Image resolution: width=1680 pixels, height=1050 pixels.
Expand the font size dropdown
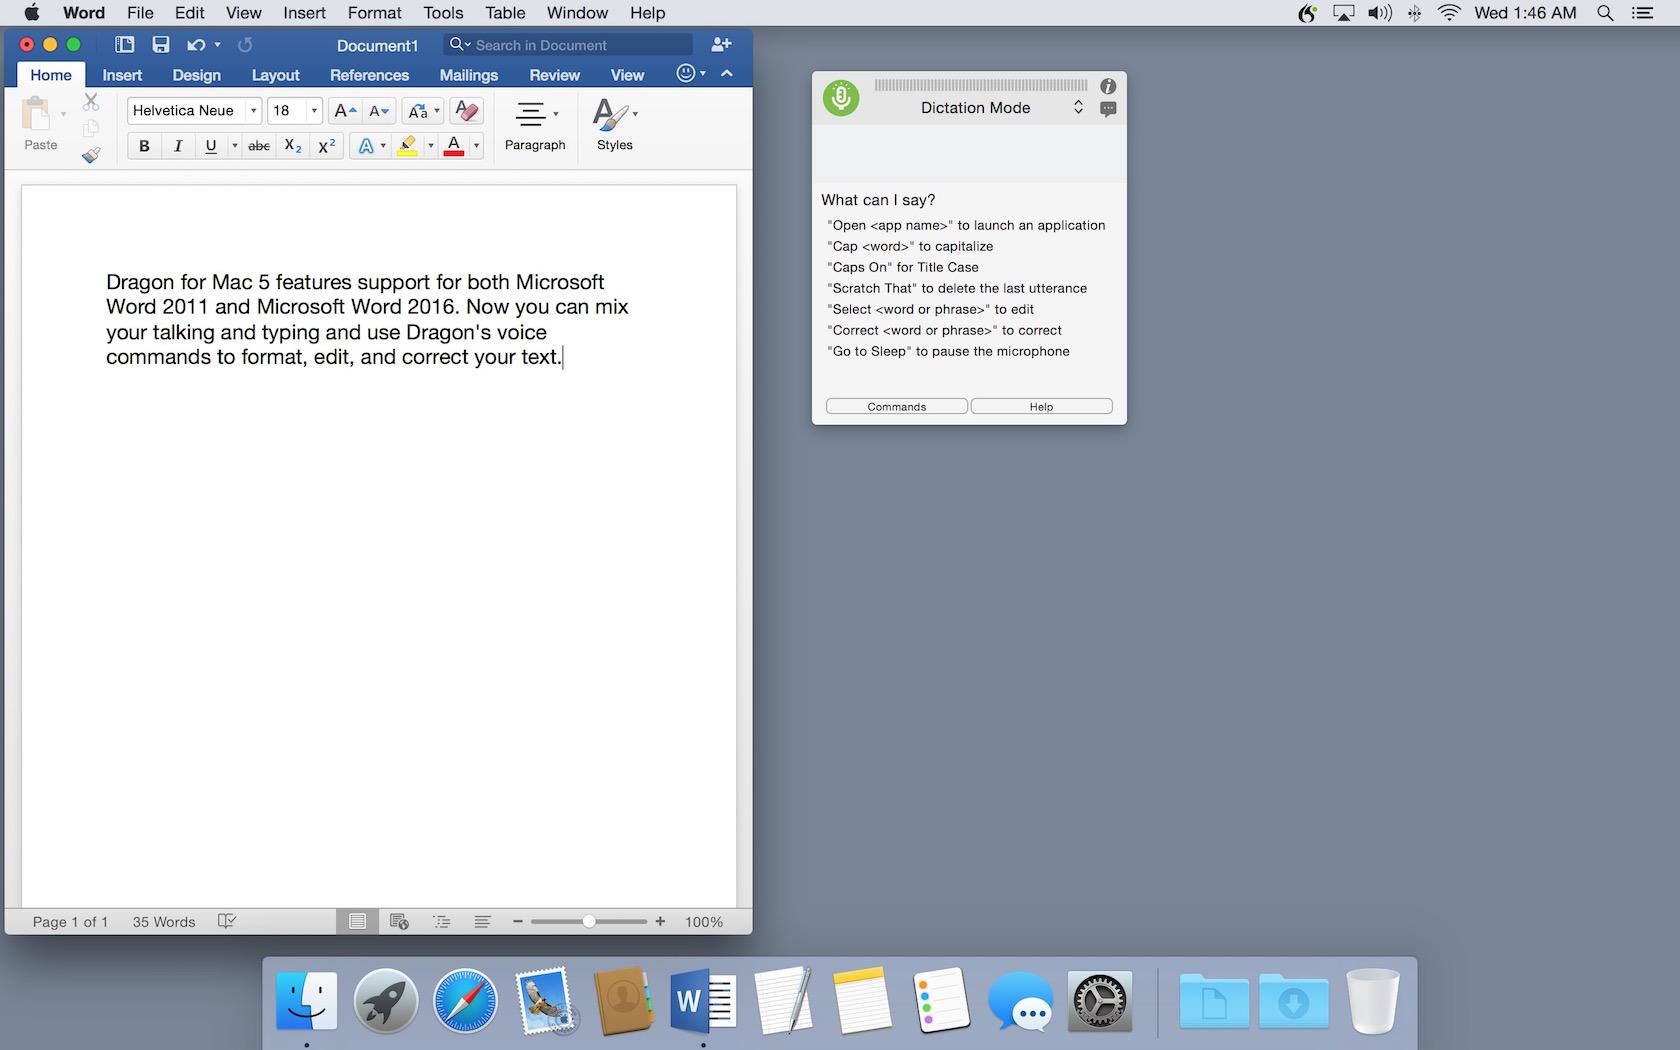pyautogui.click(x=314, y=111)
